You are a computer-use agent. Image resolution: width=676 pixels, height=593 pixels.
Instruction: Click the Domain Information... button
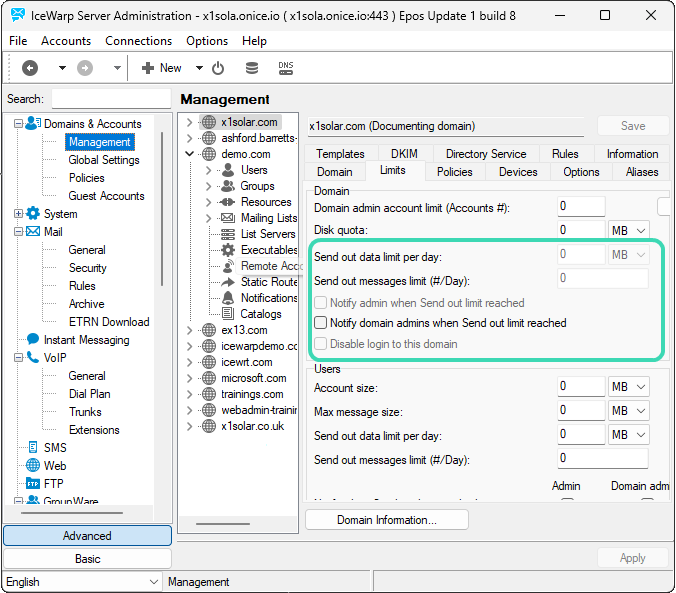[x=387, y=520]
